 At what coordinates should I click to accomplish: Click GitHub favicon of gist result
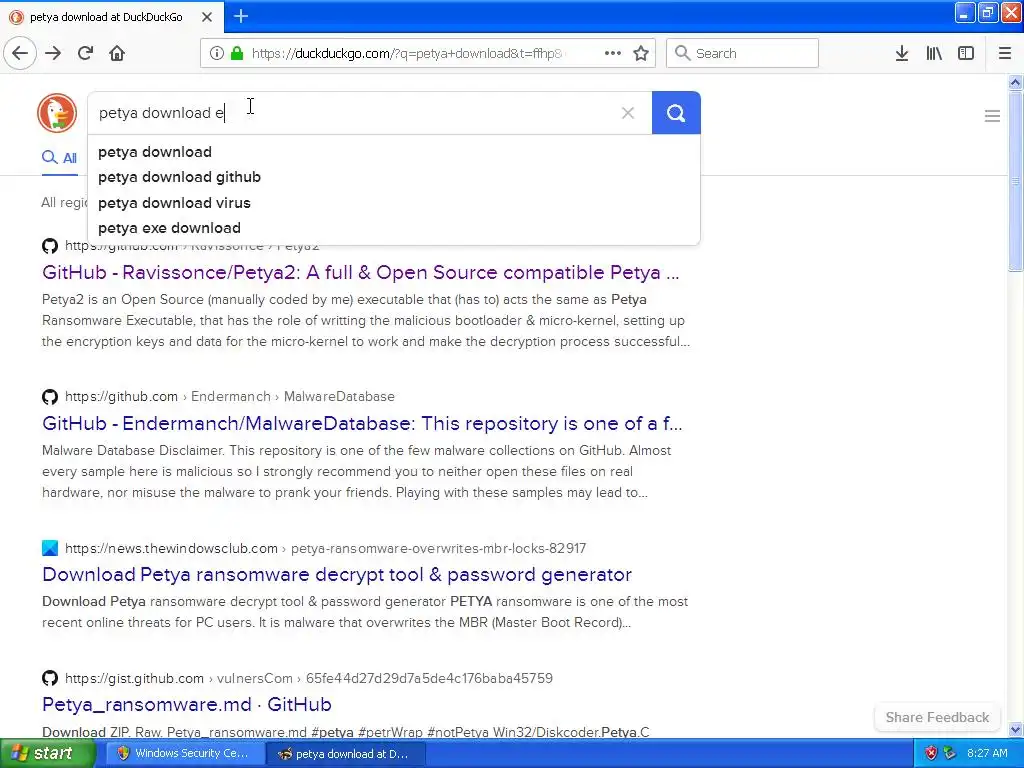(x=50, y=678)
